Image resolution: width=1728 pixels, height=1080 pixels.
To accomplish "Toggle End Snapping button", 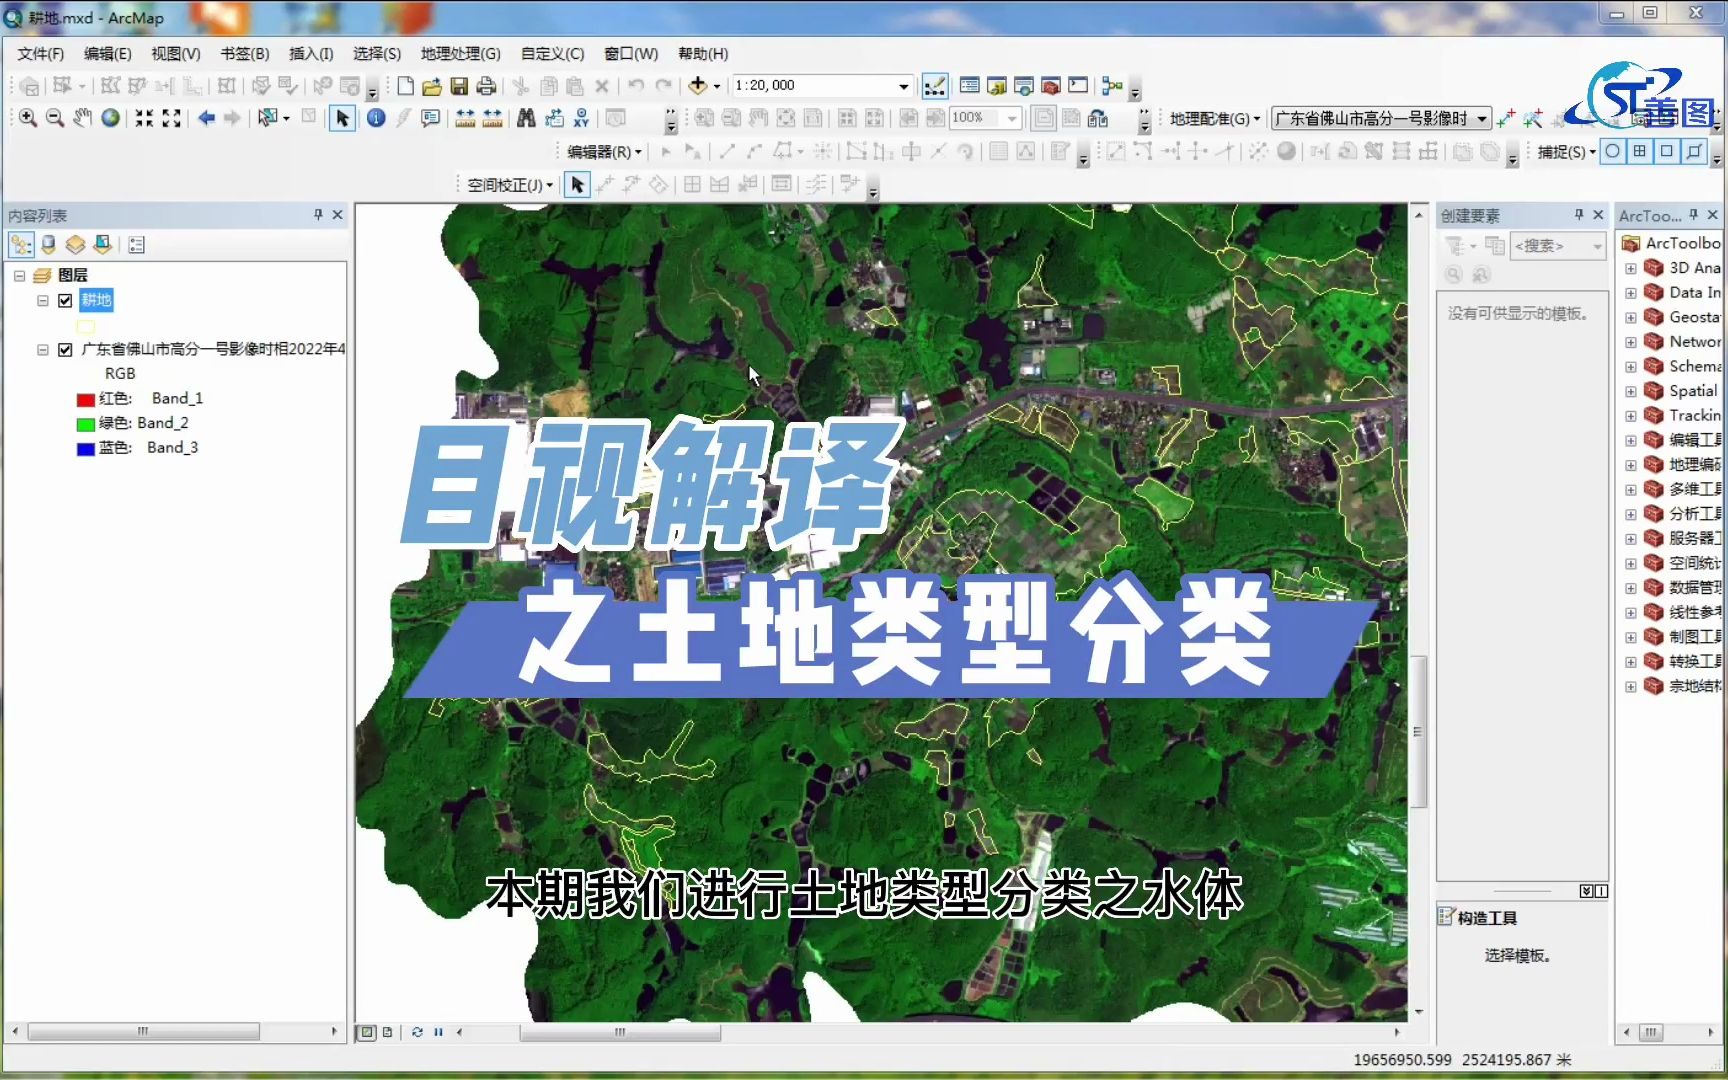I will click(x=1640, y=152).
